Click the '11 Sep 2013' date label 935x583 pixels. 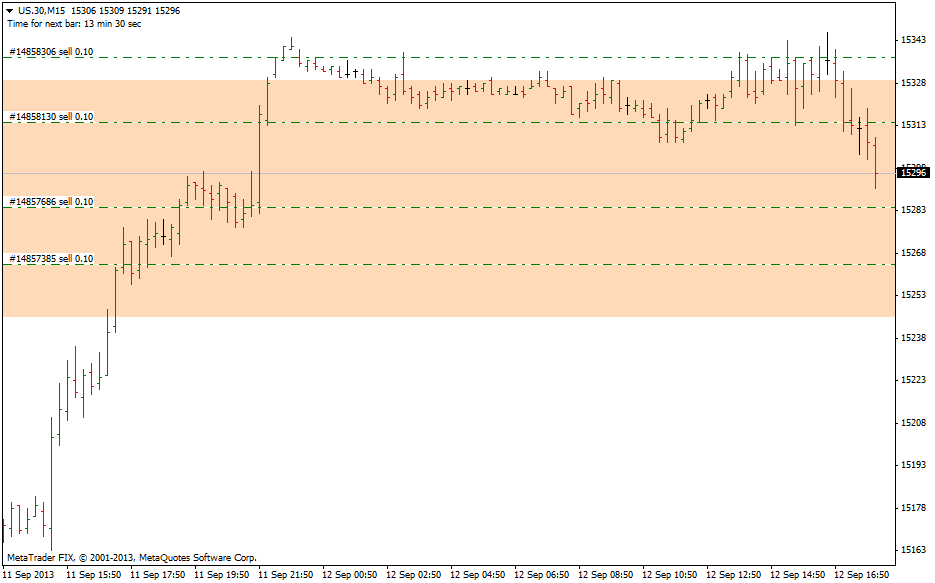click(x=29, y=575)
